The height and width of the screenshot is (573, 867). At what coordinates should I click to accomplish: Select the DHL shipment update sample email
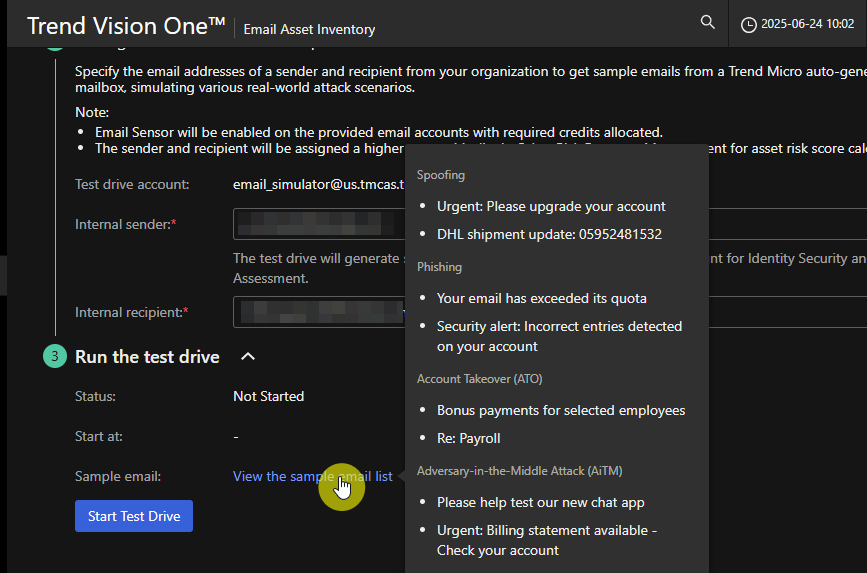tap(549, 234)
